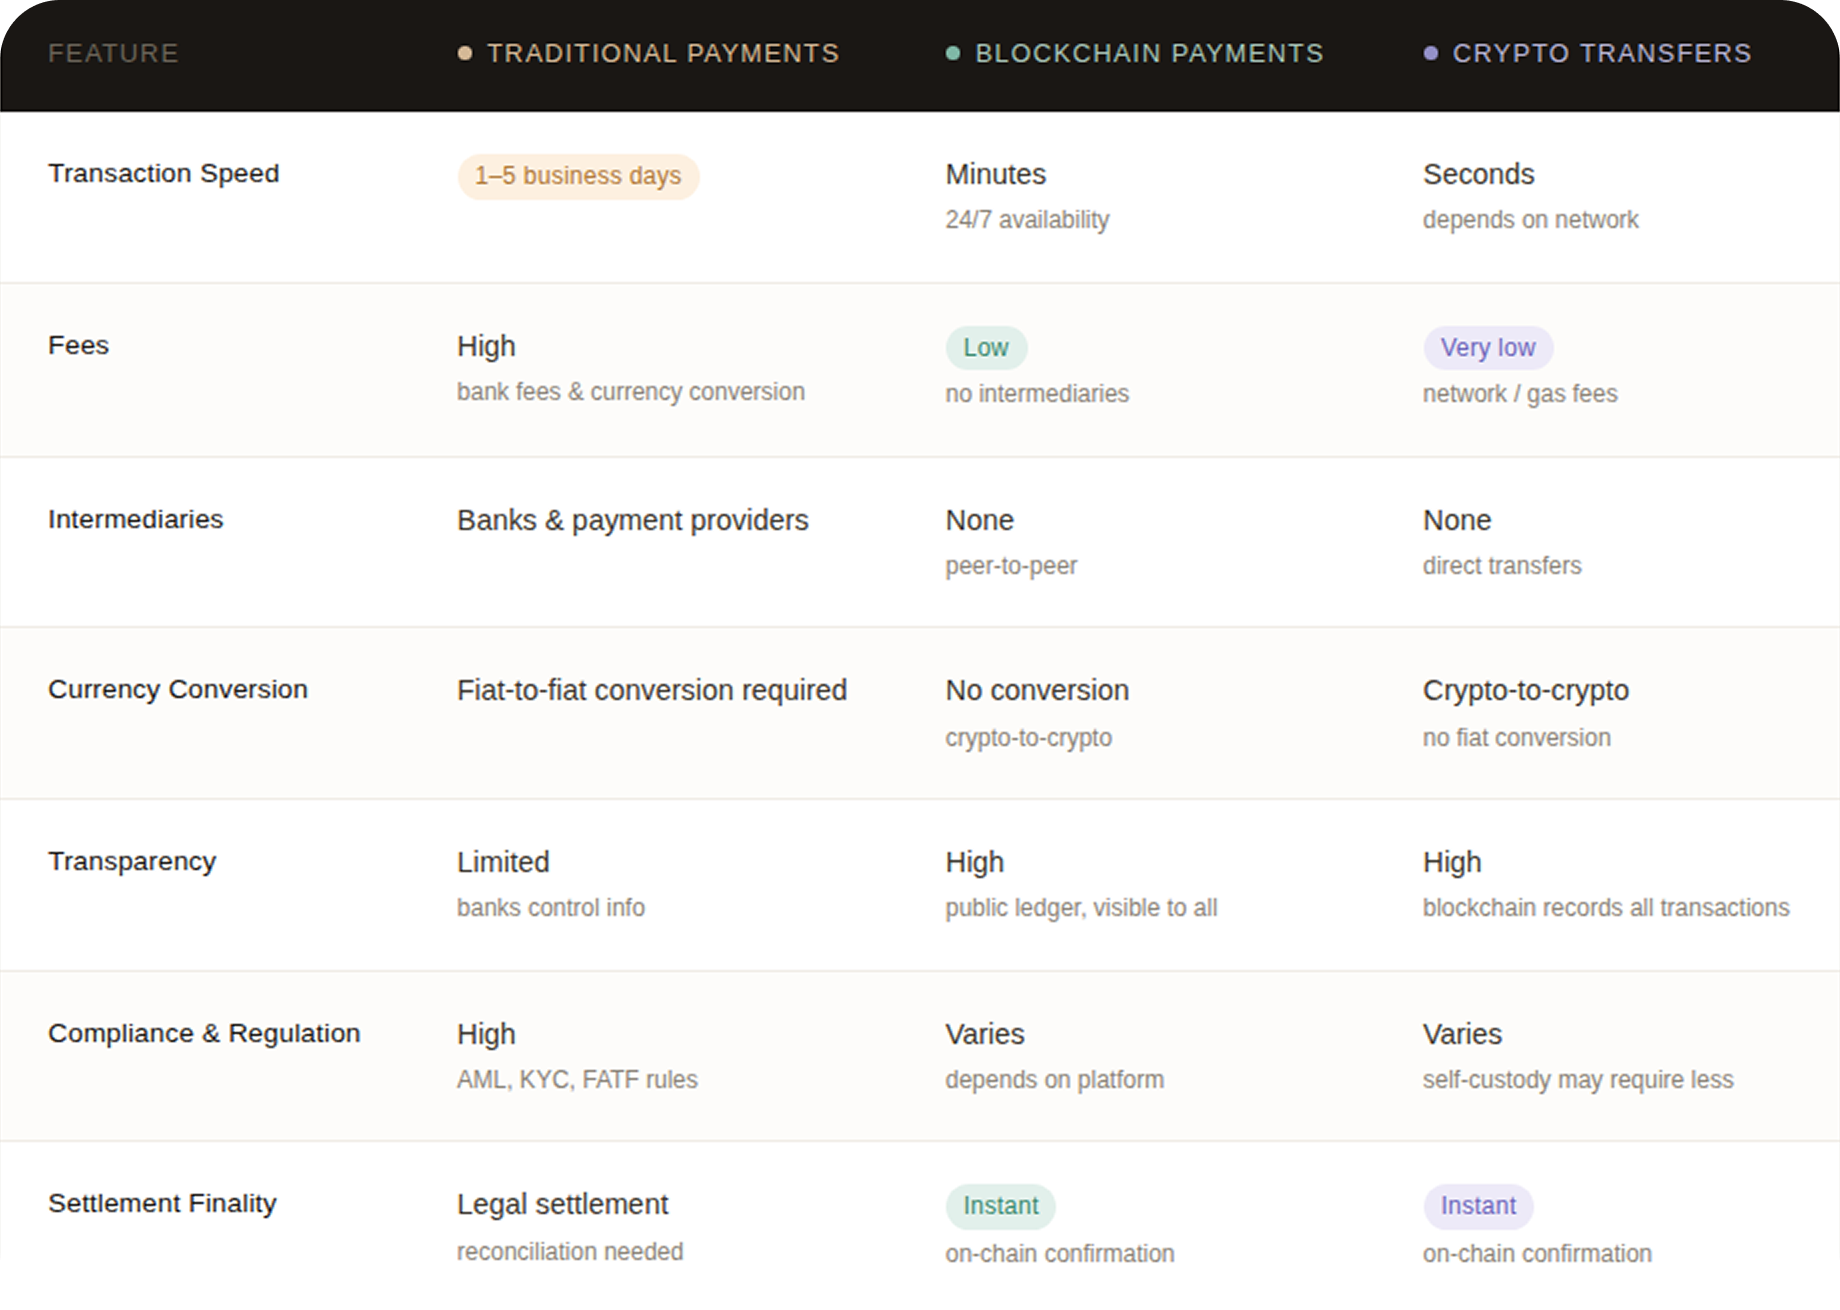Click gray 'crypto-to-crypto' note under No conversion
Viewport: 1840px width, 1310px height.
tap(1028, 738)
